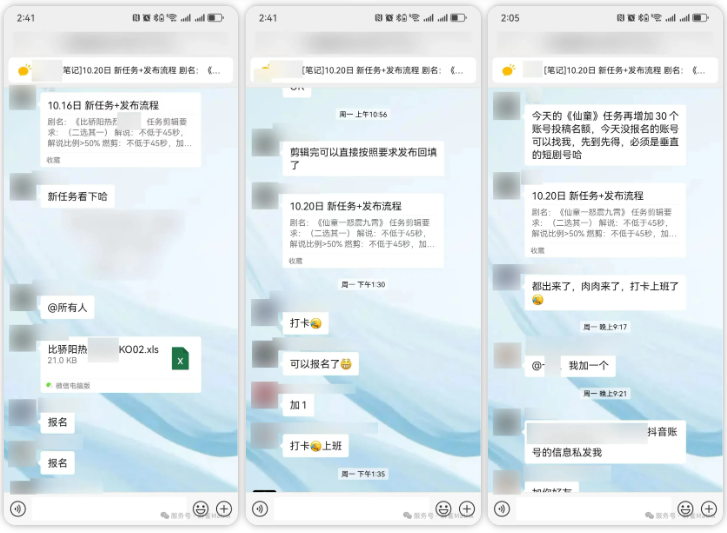This screenshot has width=727, height=533.
Task: Tap voice input icon in right phone
Action: click(x=502, y=508)
